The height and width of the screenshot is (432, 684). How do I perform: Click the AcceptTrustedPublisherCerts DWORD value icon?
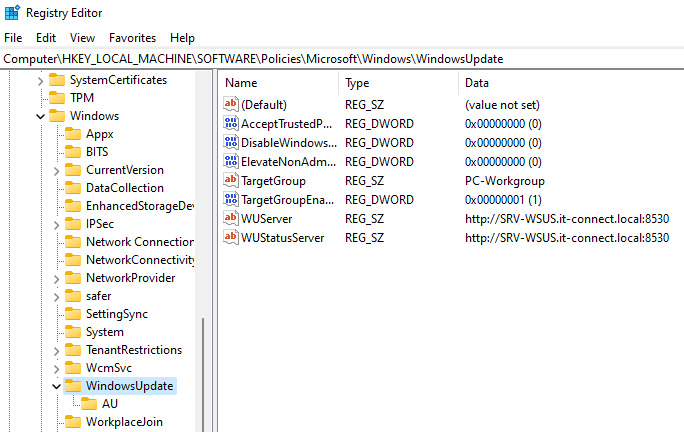(x=231, y=124)
